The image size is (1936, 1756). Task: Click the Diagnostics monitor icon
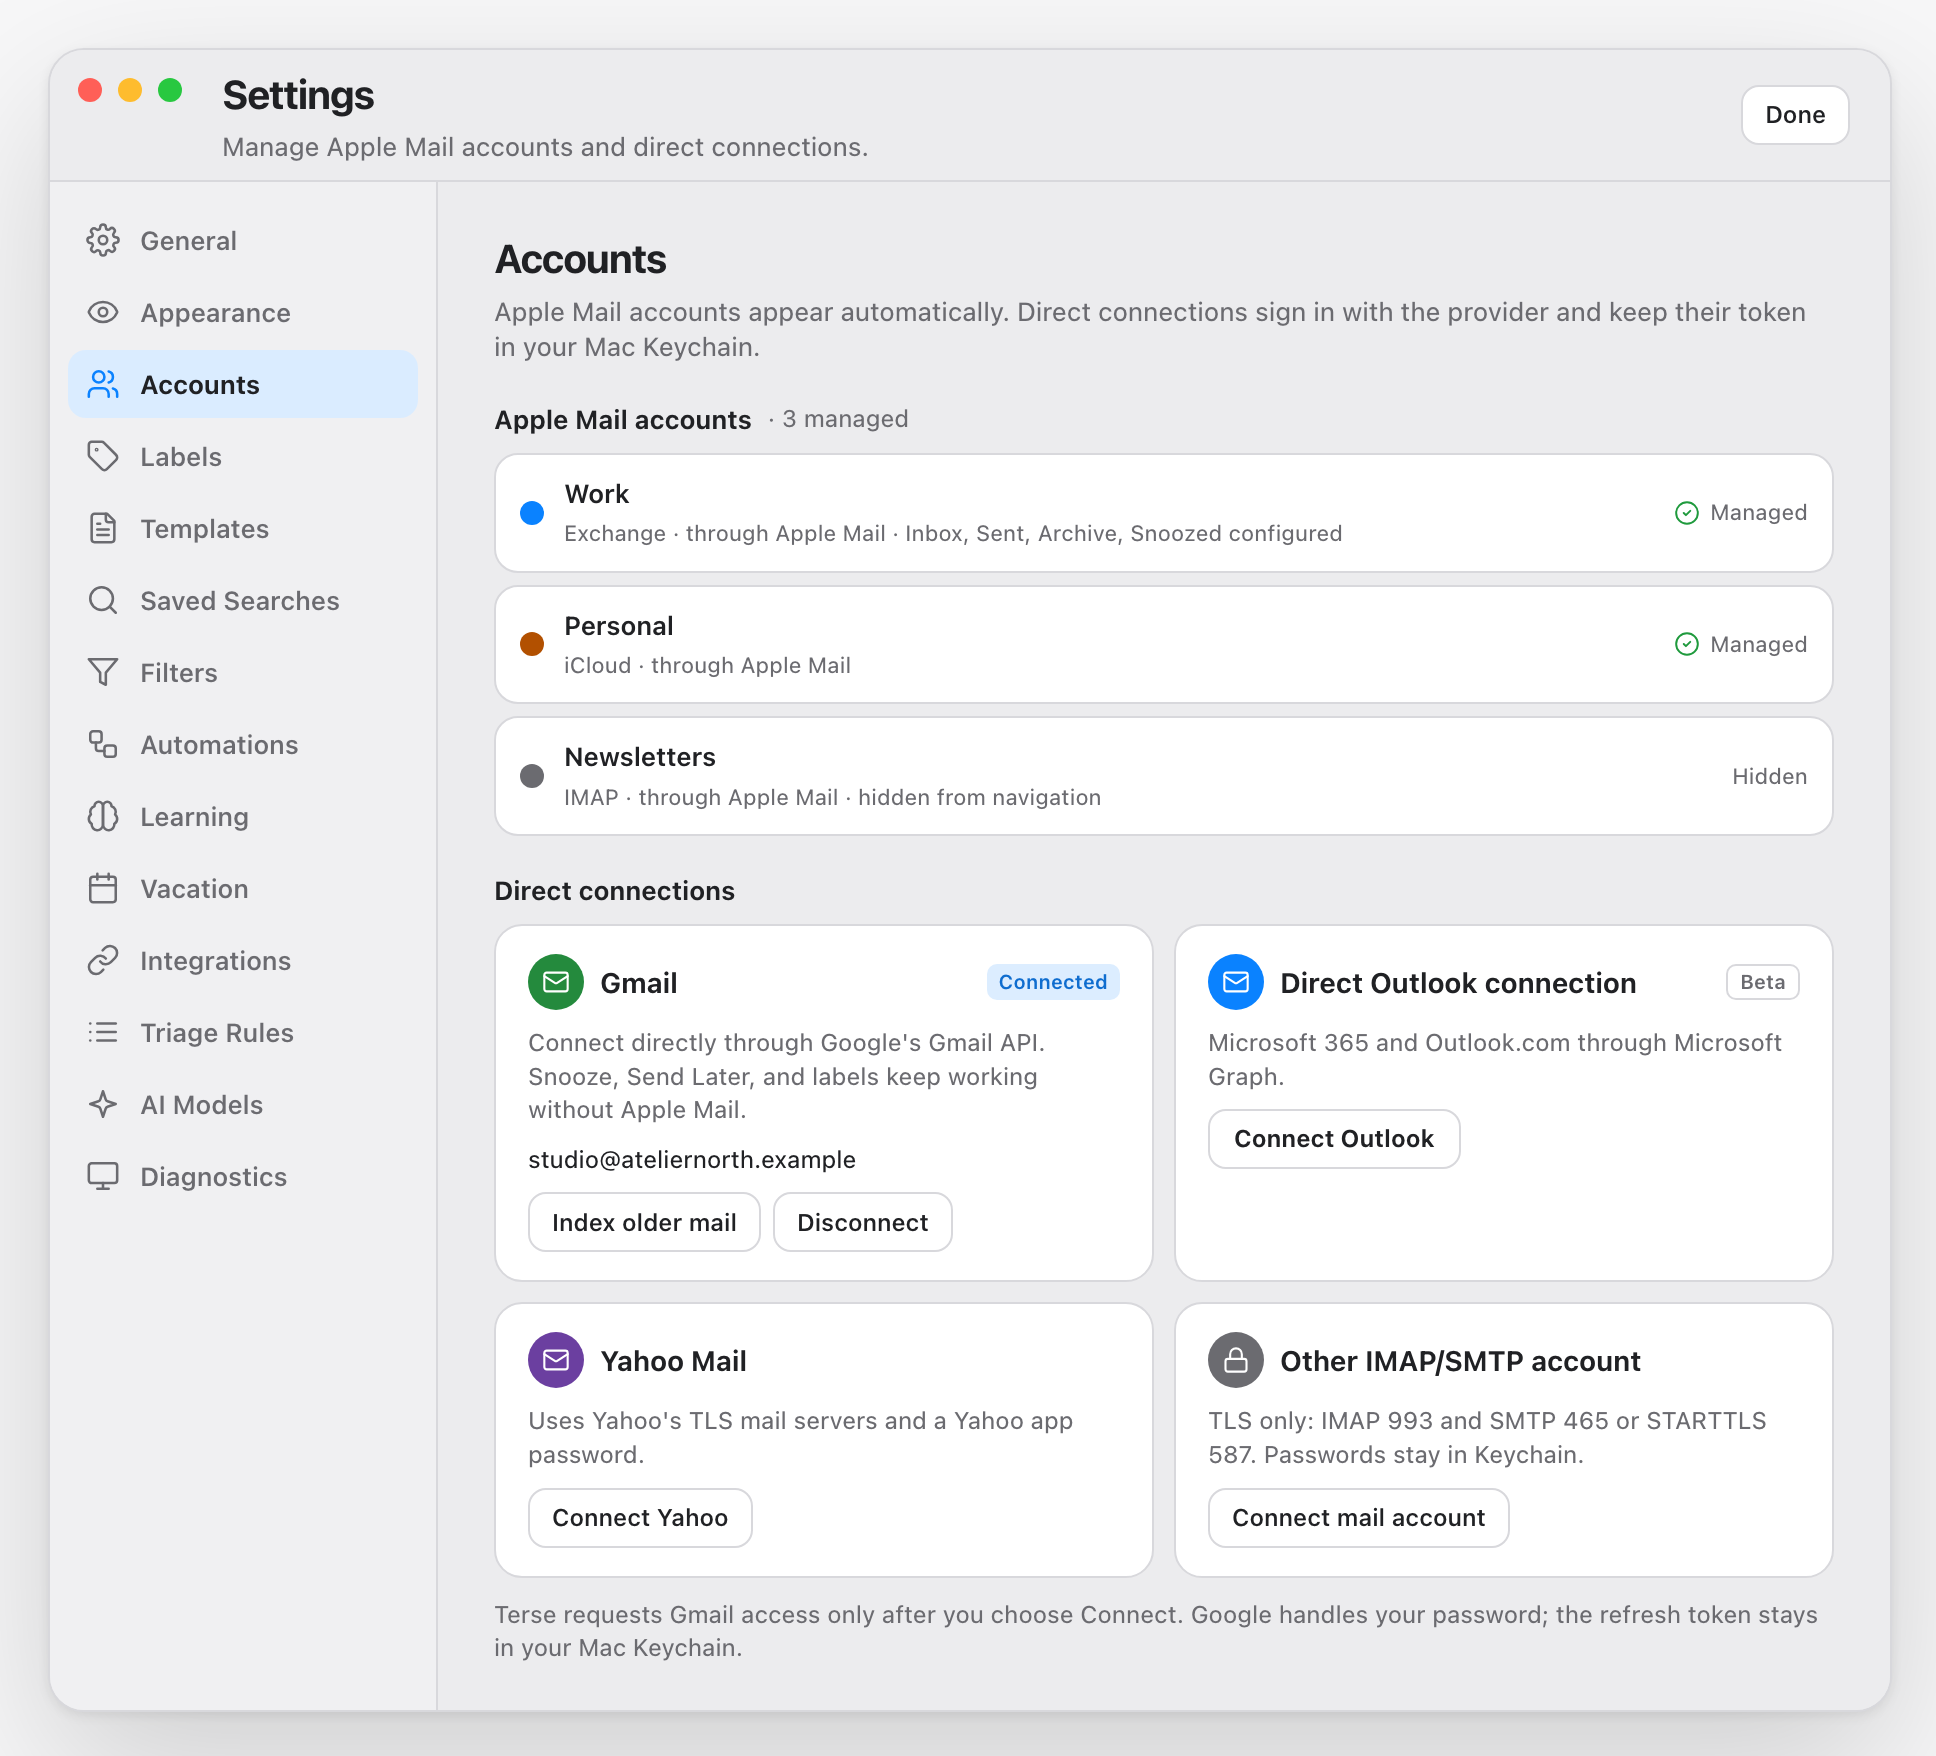[103, 1177]
